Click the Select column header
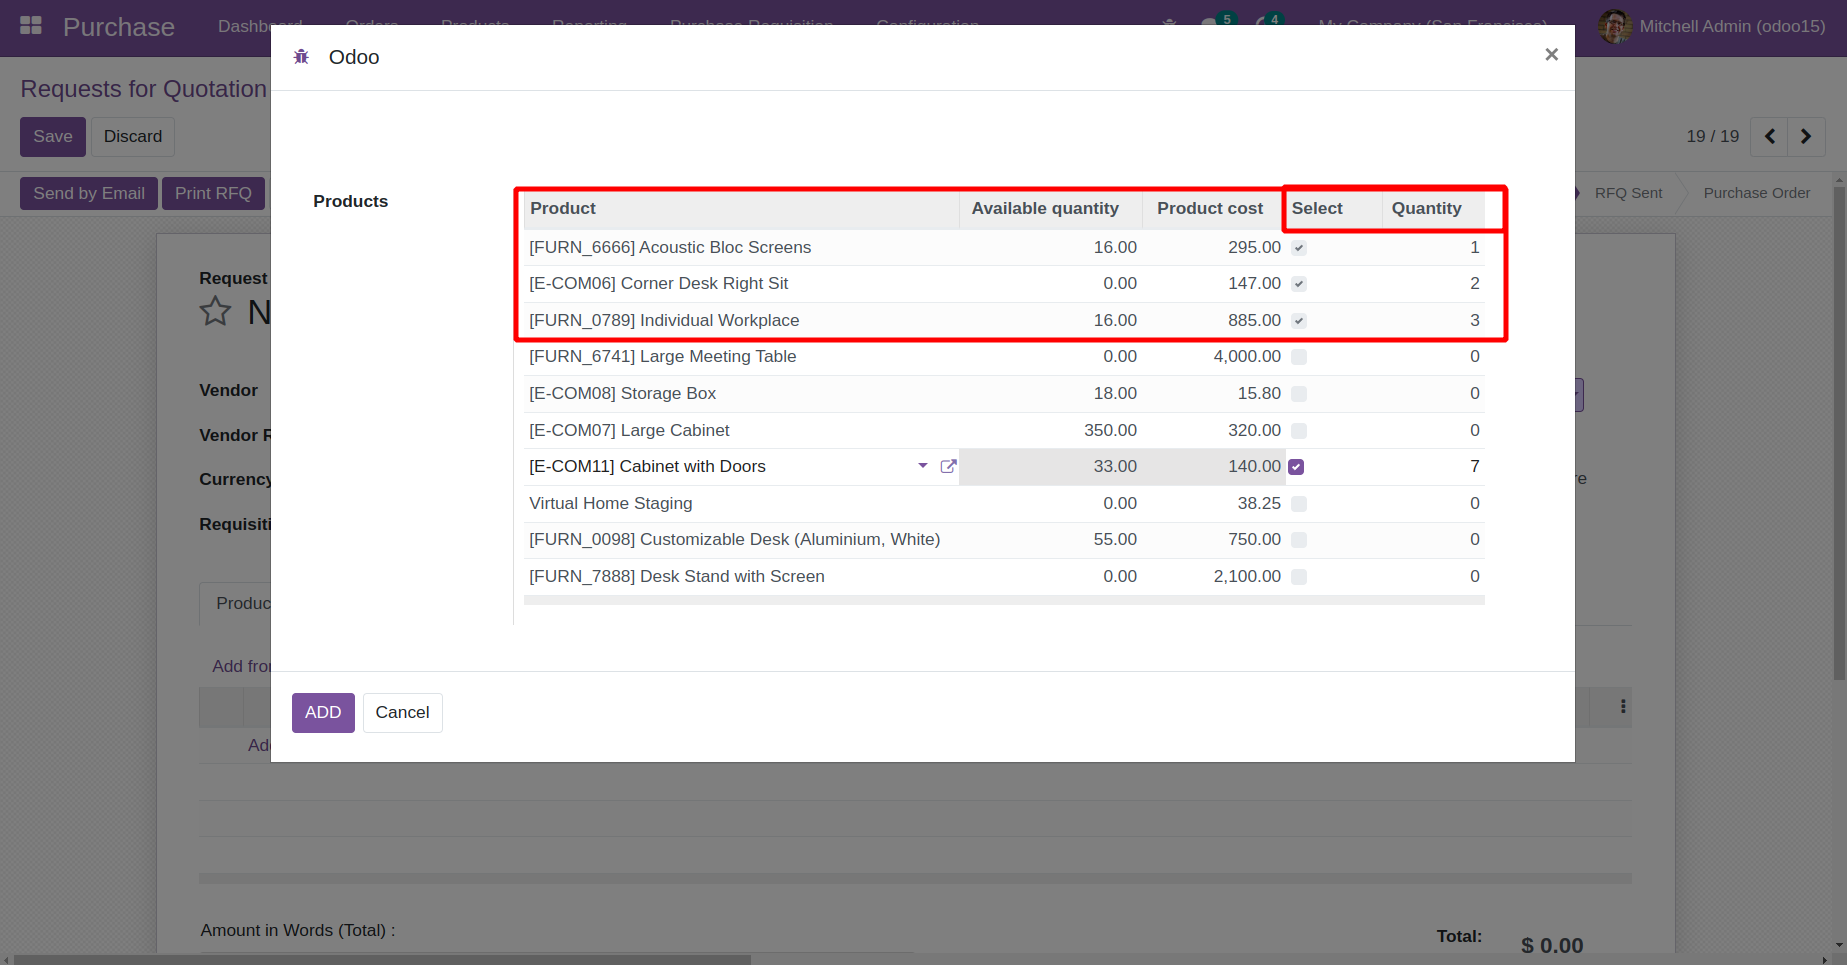Viewport: 1847px width, 965px height. click(x=1334, y=209)
